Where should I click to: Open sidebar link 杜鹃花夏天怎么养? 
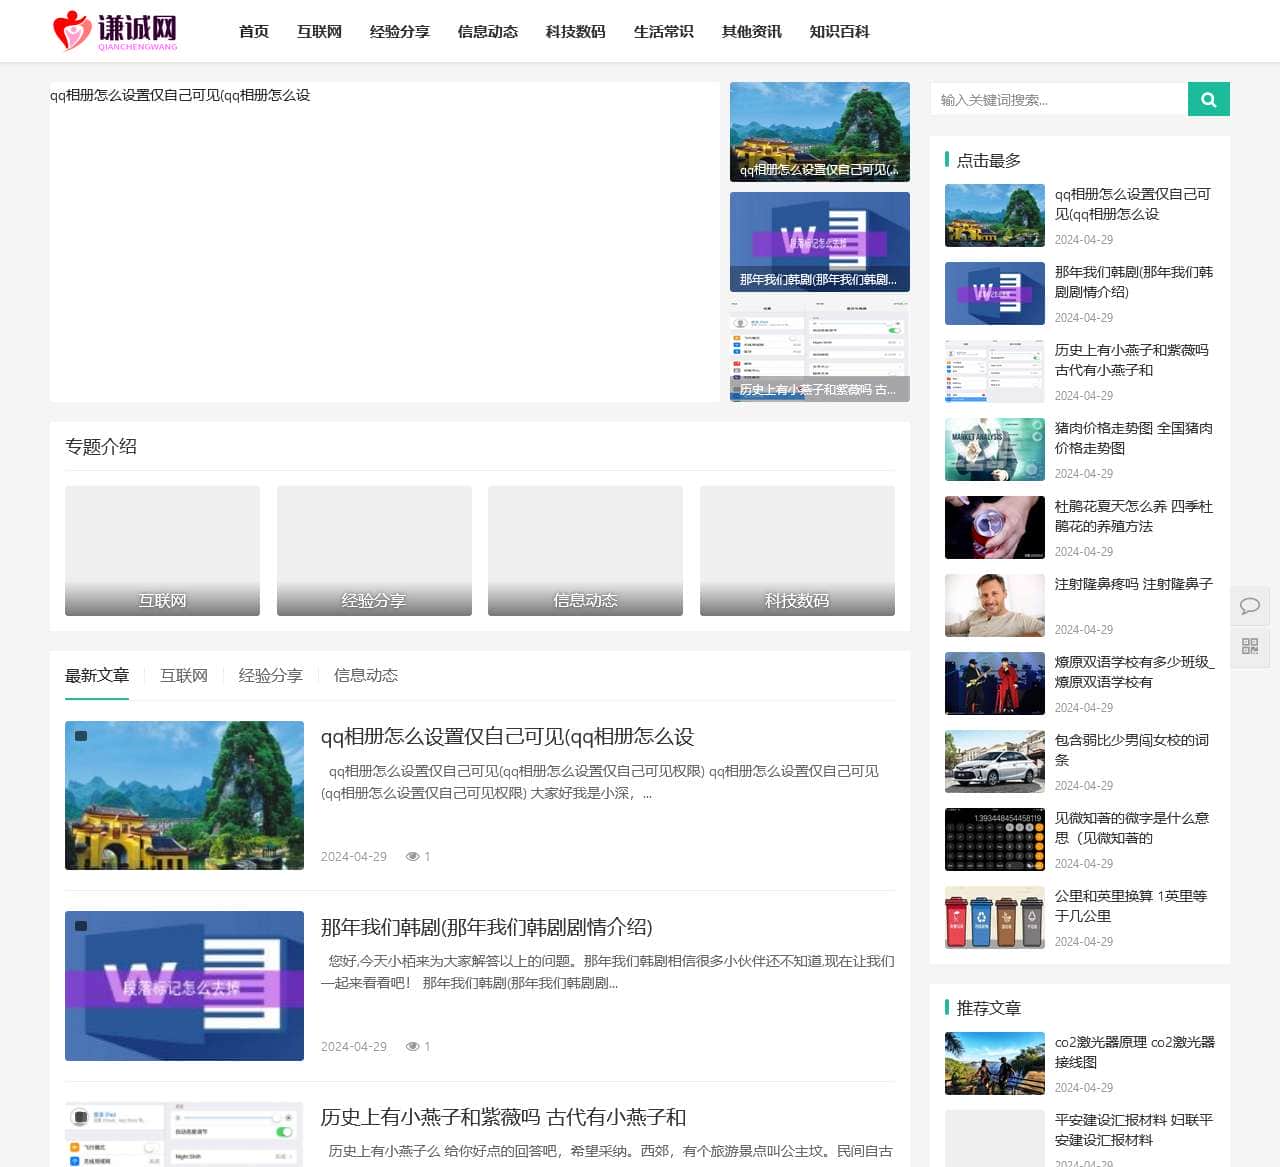1134,516
